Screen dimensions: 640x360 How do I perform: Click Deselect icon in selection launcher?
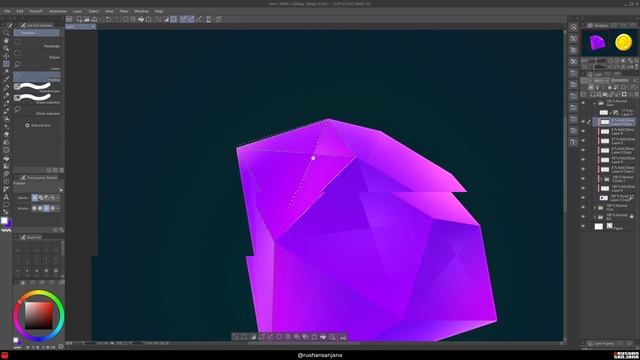click(236, 337)
